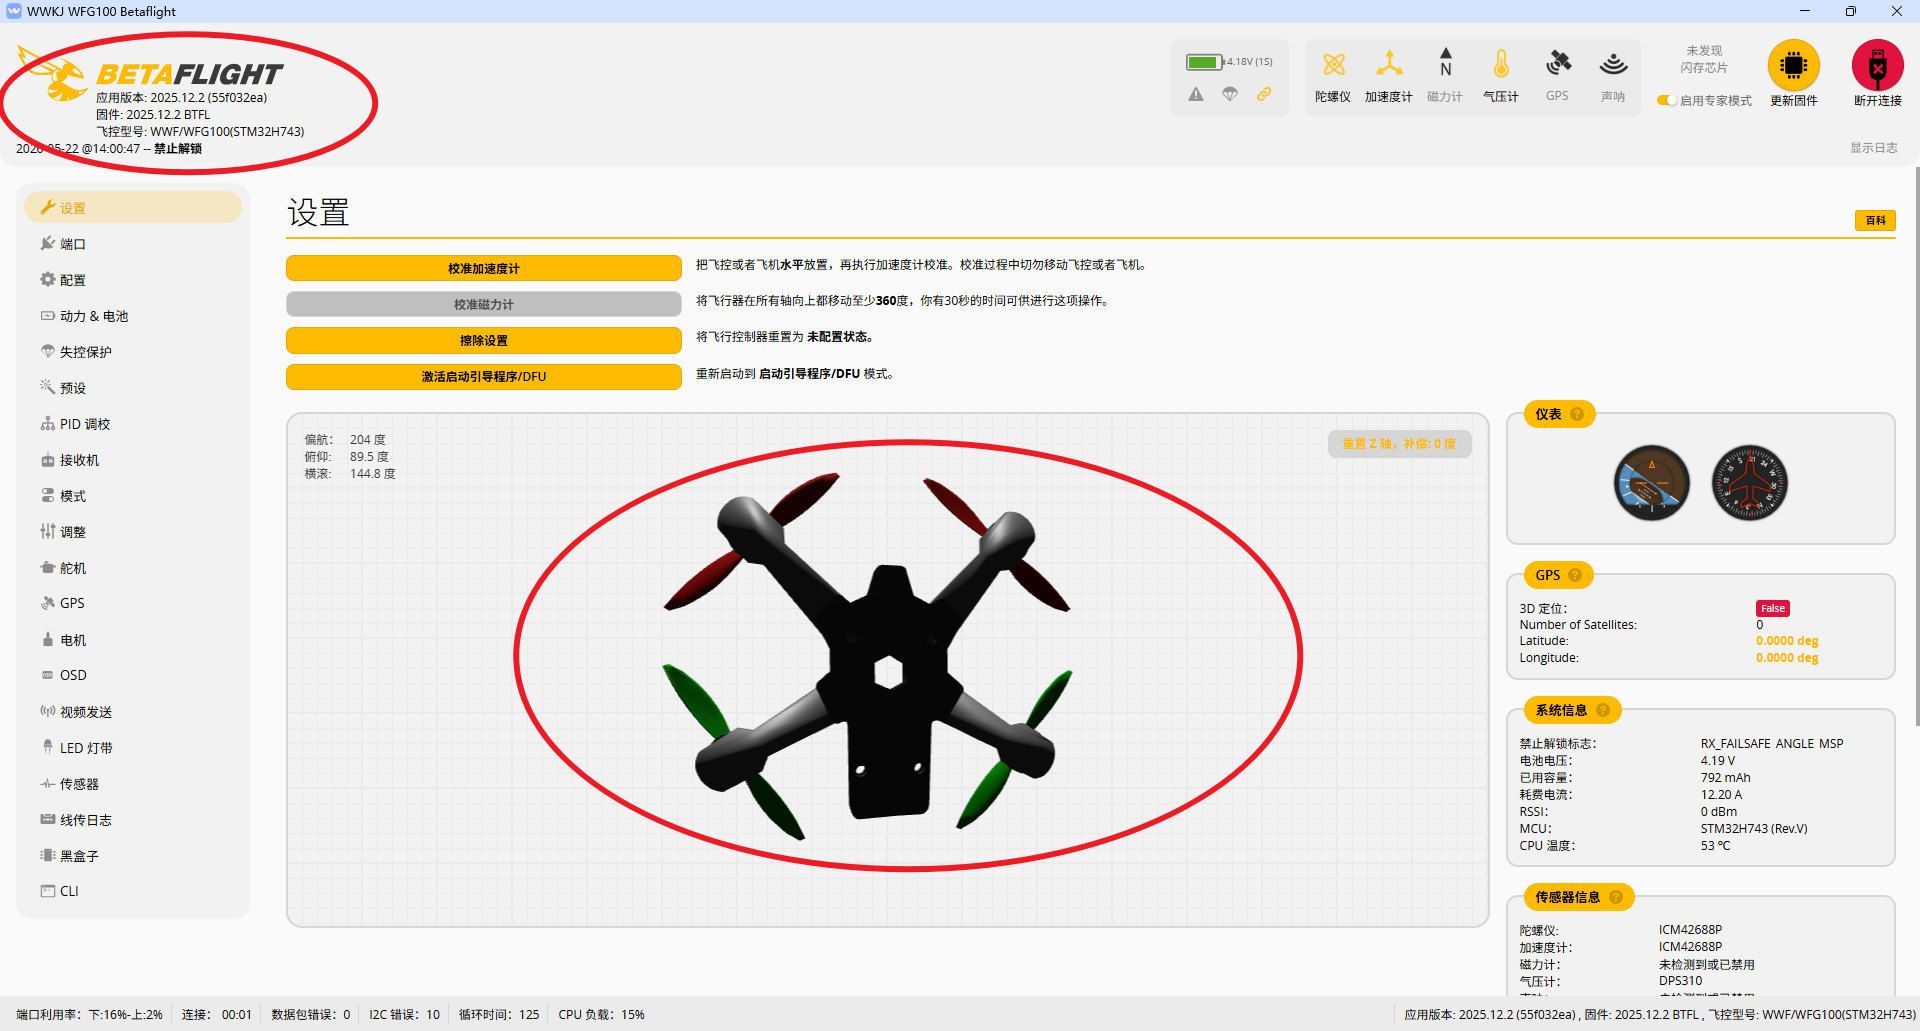The height and width of the screenshot is (1031, 1920).
Task: Open the 调整 adjustments tab
Action: click(133, 532)
